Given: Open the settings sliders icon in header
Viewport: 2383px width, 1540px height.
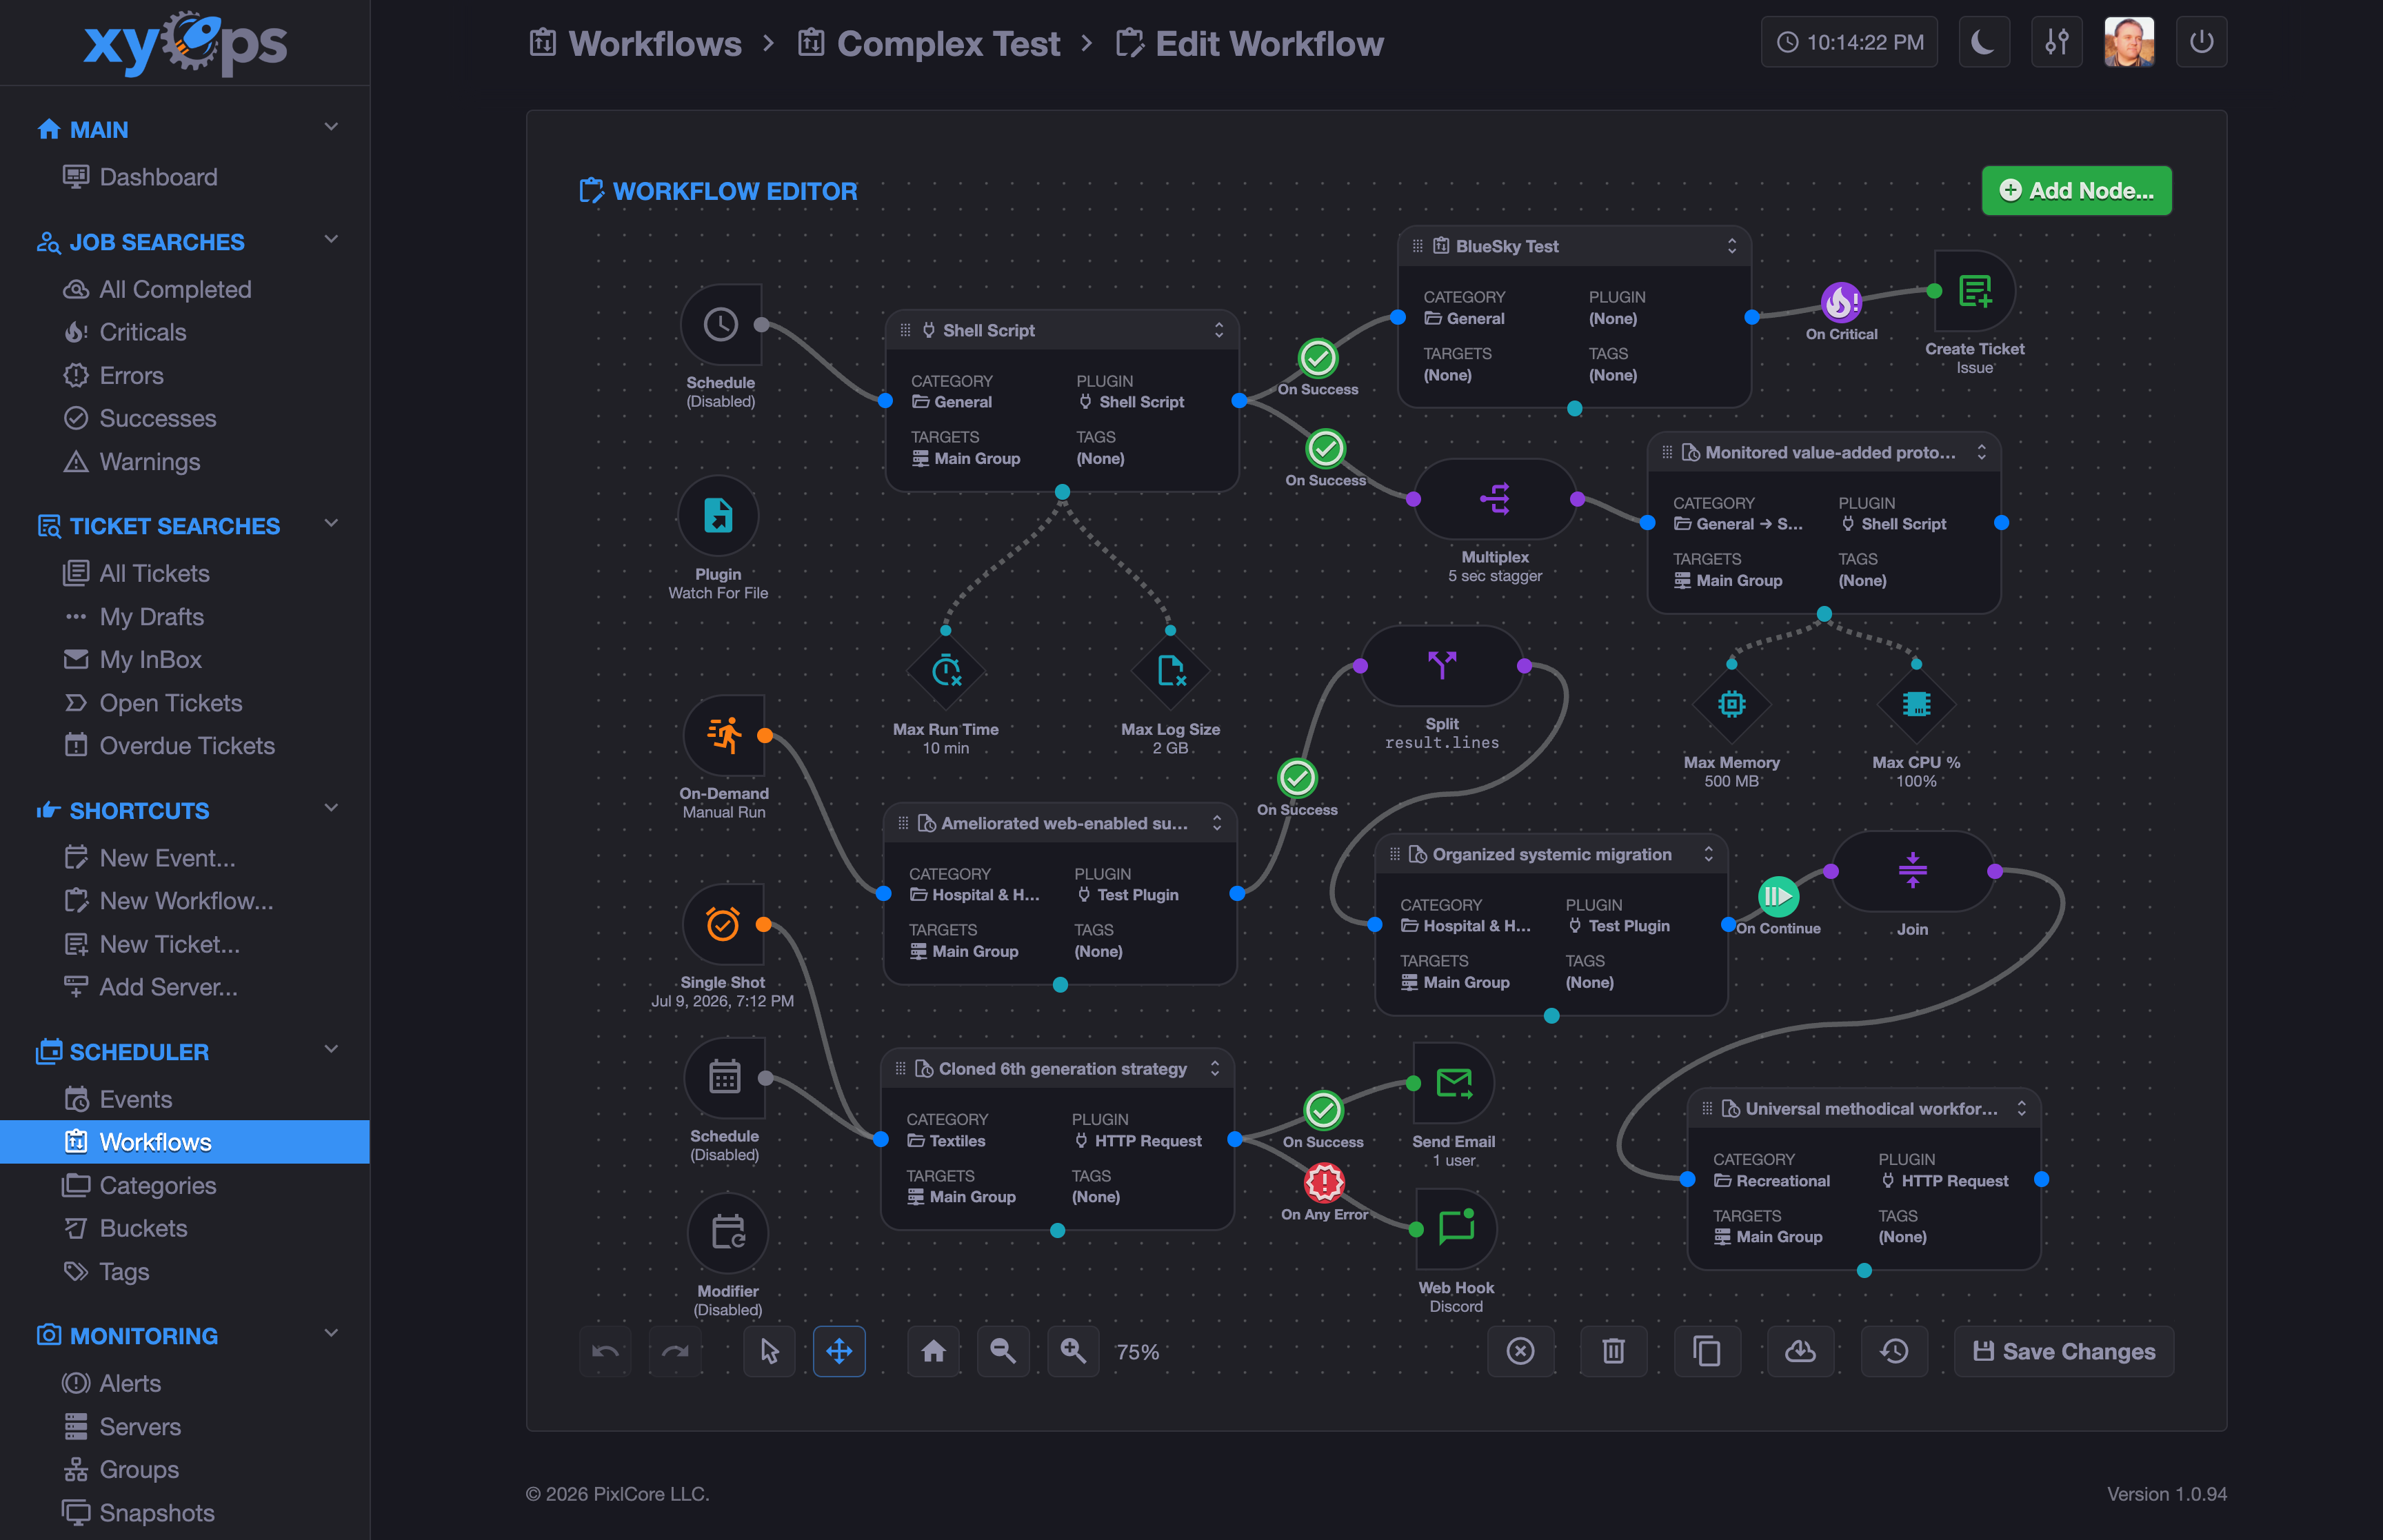Looking at the screenshot, I should 2057,42.
